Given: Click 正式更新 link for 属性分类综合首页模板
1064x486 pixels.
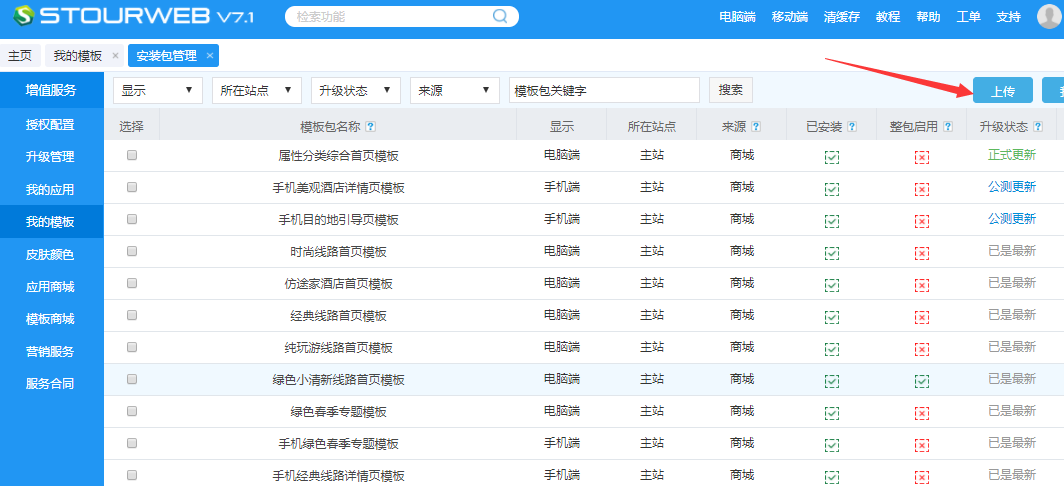Looking at the screenshot, I should coord(1012,155).
